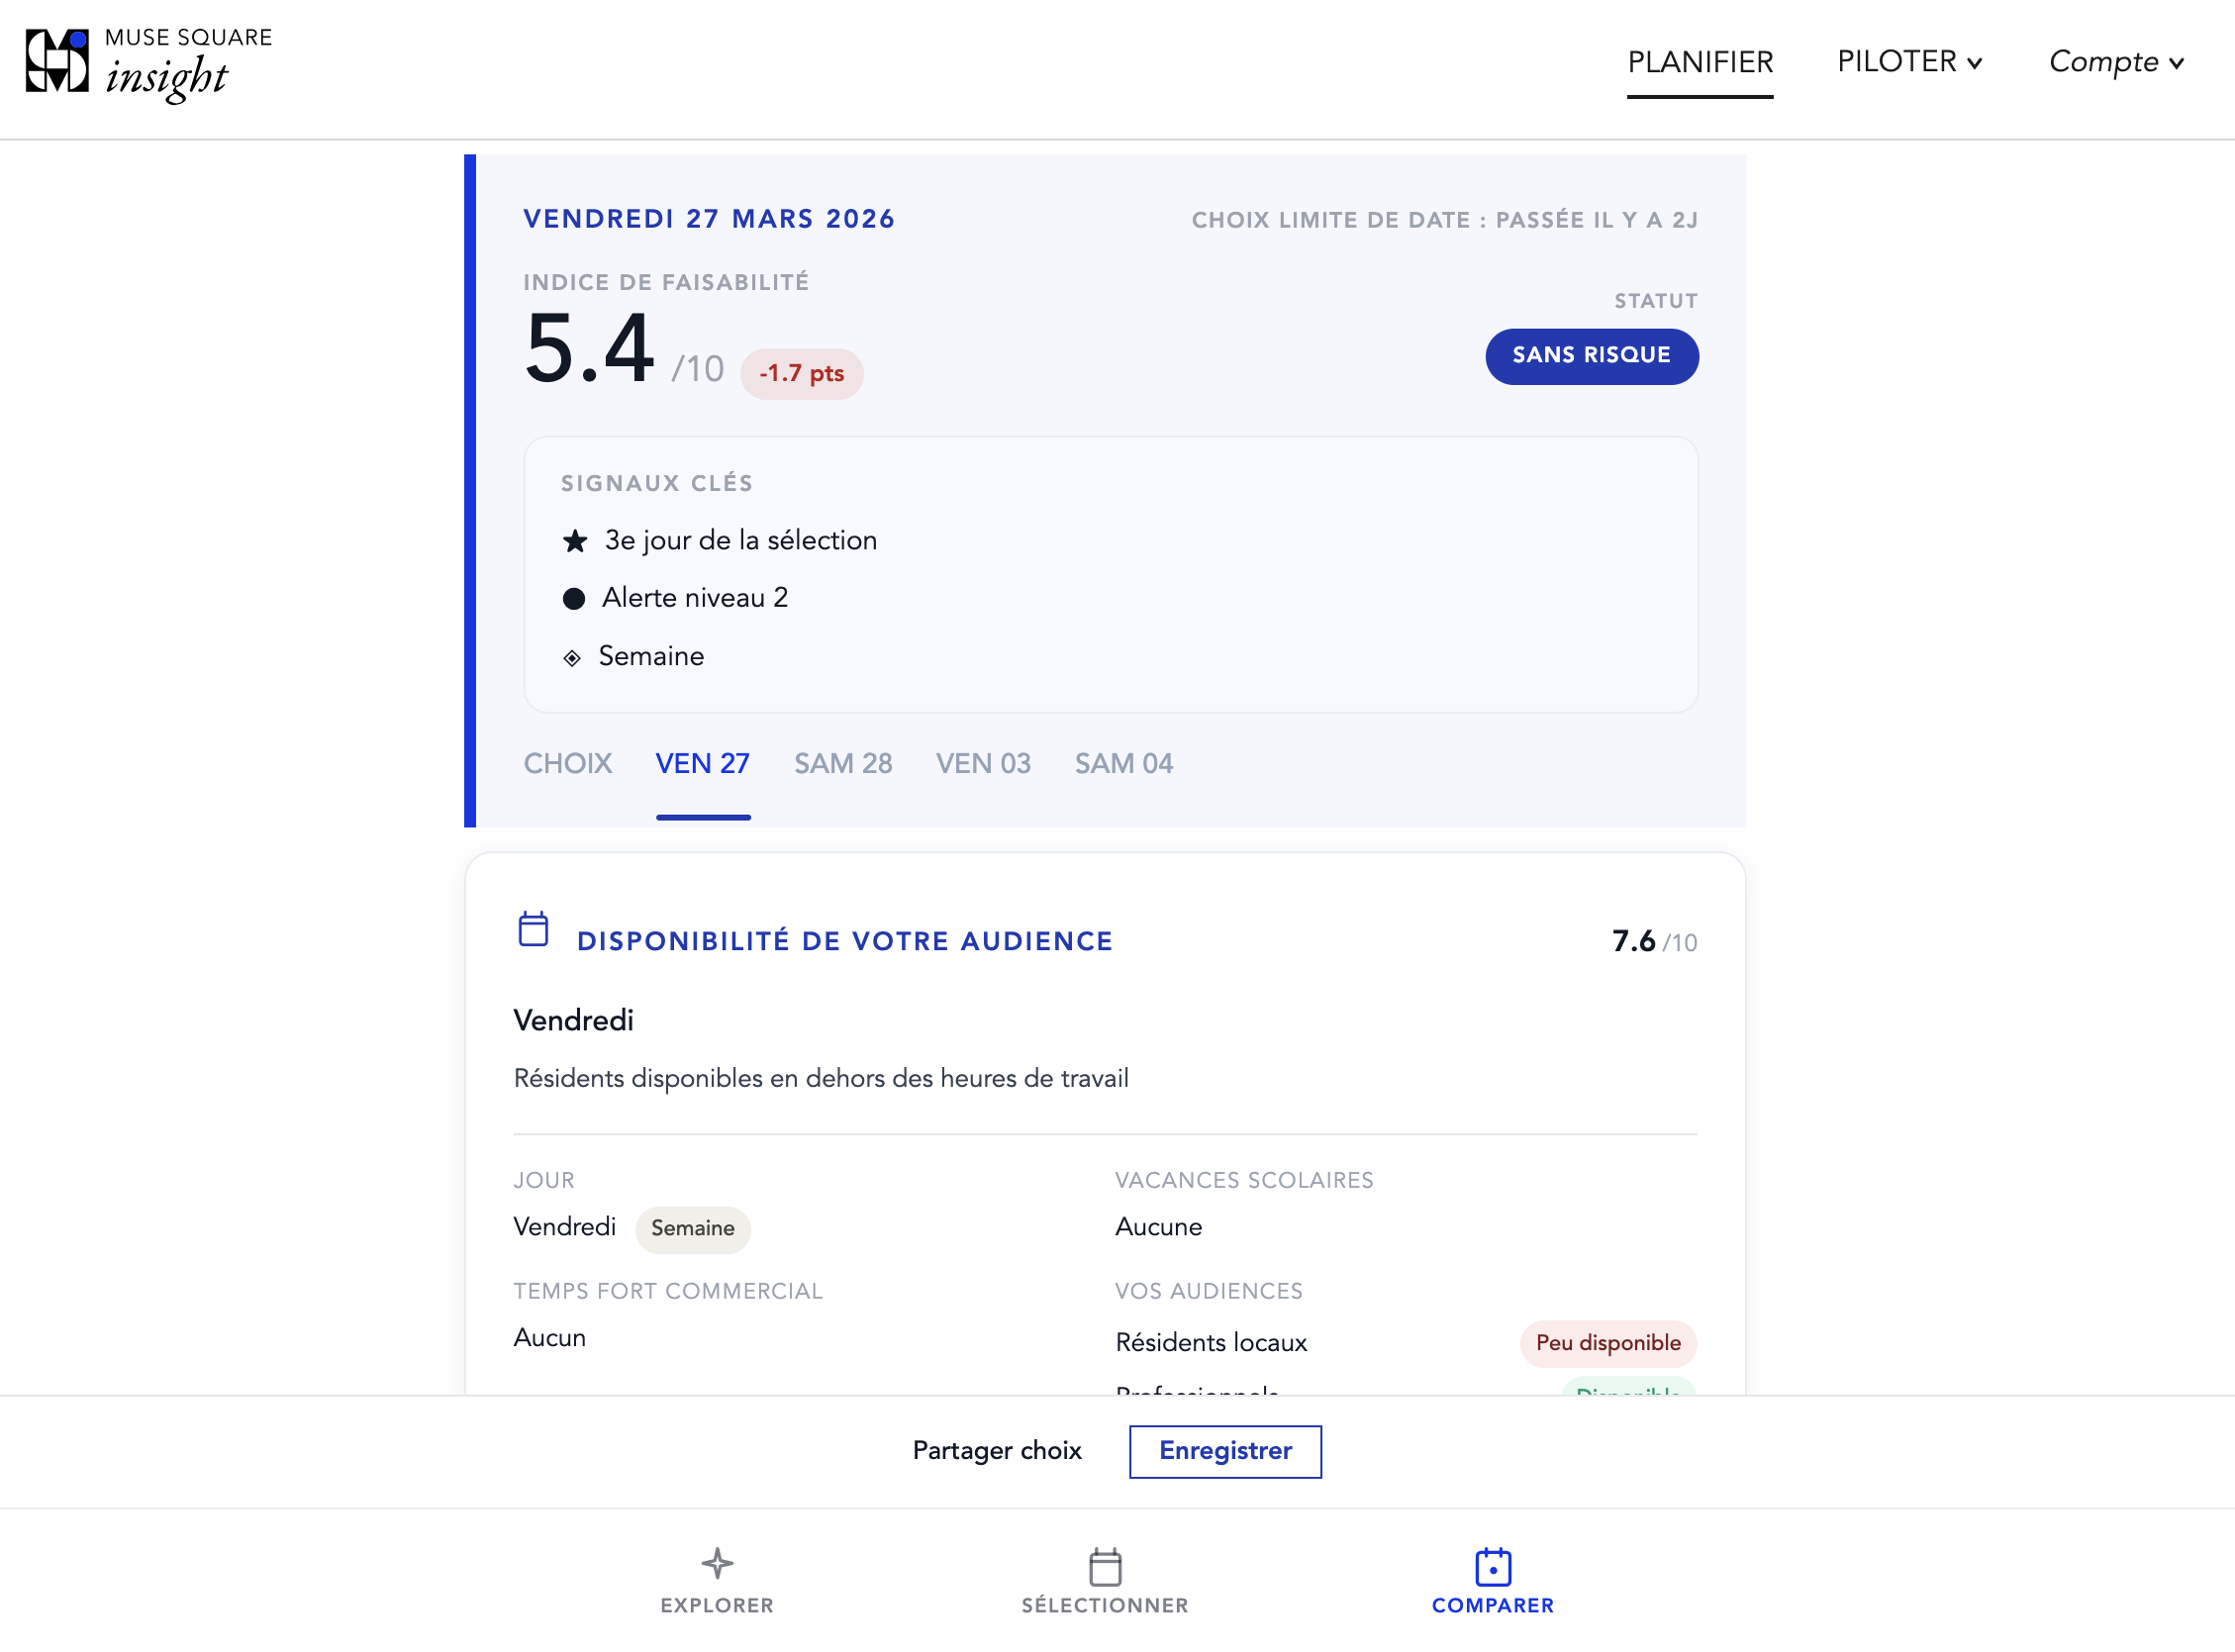Click the Muse Square Insight logo

[x=148, y=66]
